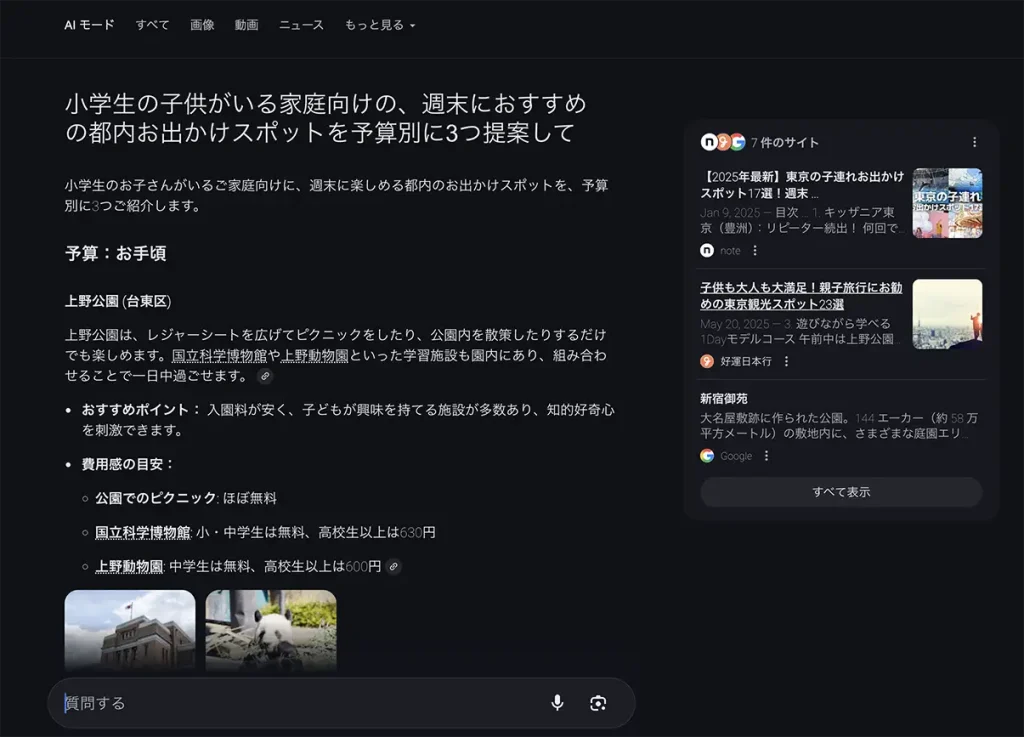Click the おすすめポイント label
Viewport: 1024px width, 737px height.
(x=135, y=410)
